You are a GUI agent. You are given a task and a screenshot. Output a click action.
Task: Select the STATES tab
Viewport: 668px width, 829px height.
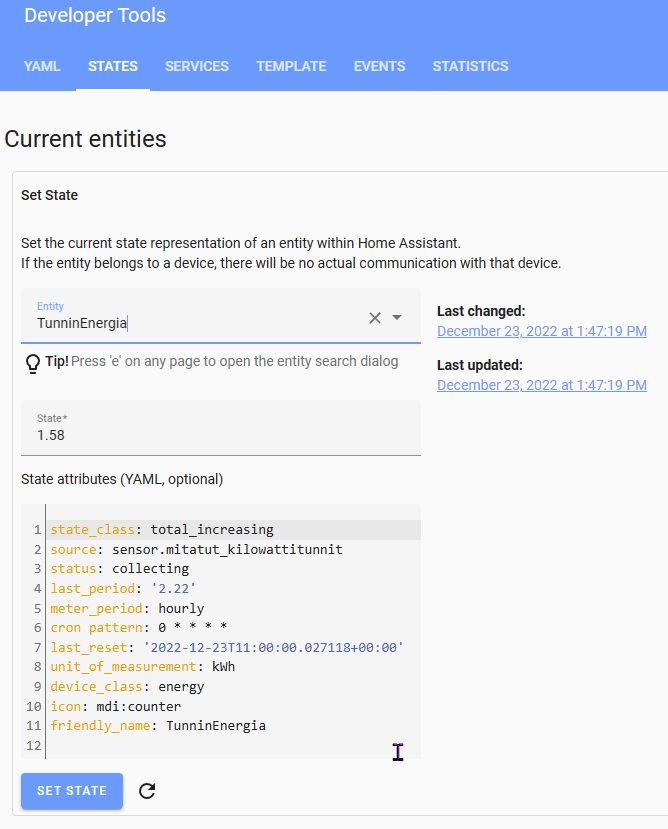tap(113, 66)
